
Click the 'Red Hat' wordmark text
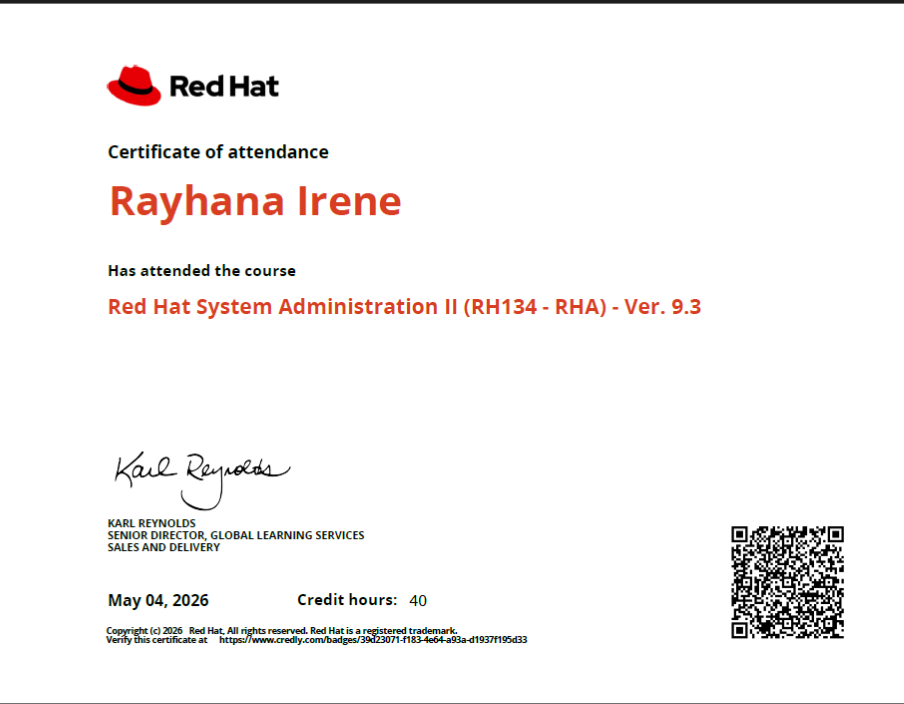click(224, 86)
